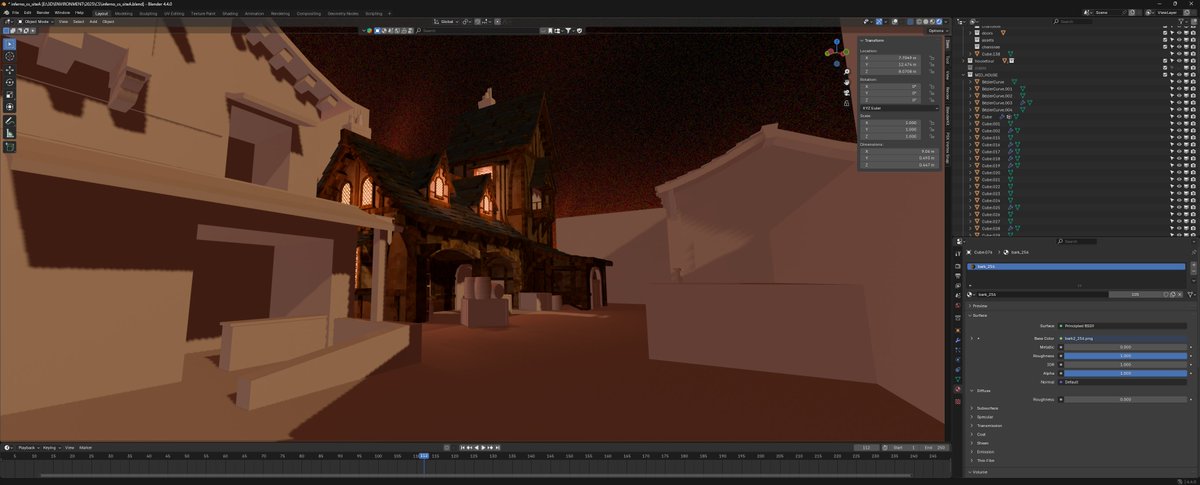Disable render for BézierCurve.004
Screen dimensions: 1200x485
(x=1193, y=109)
